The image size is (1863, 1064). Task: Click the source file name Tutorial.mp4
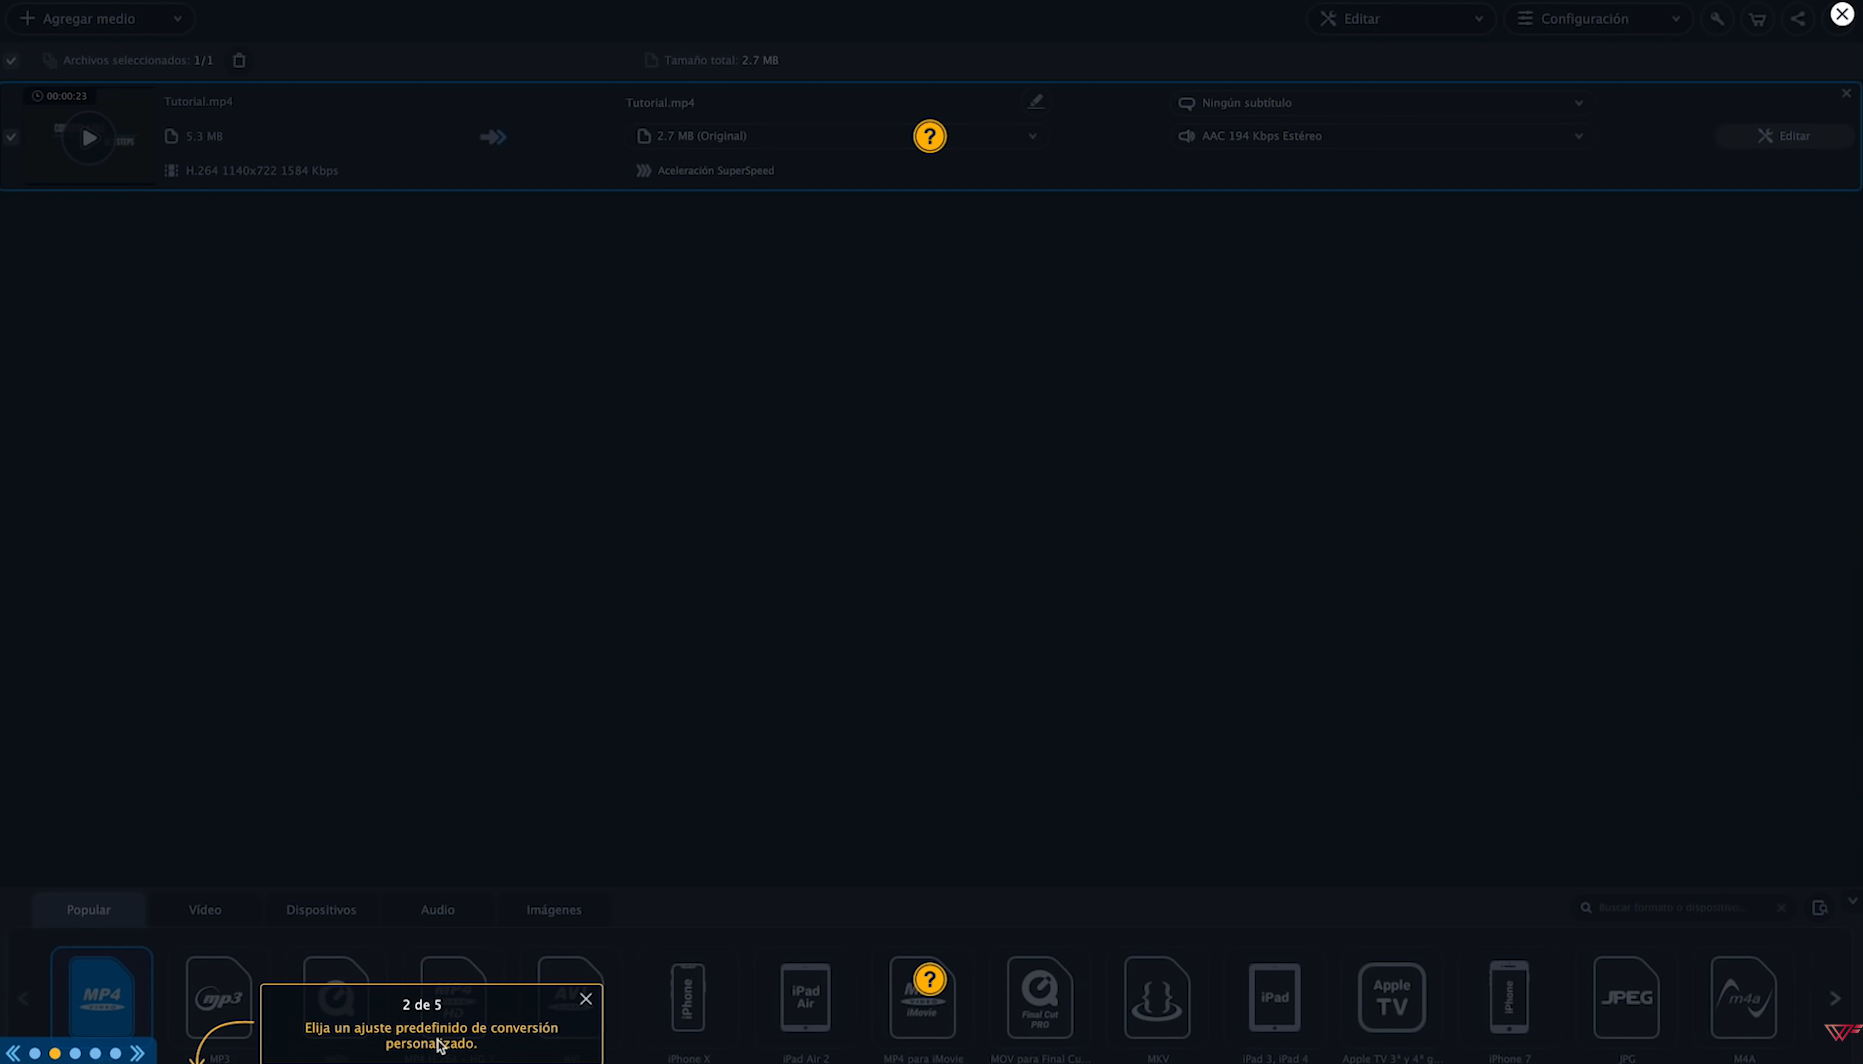pyautogui.click(x=198, y=101)
